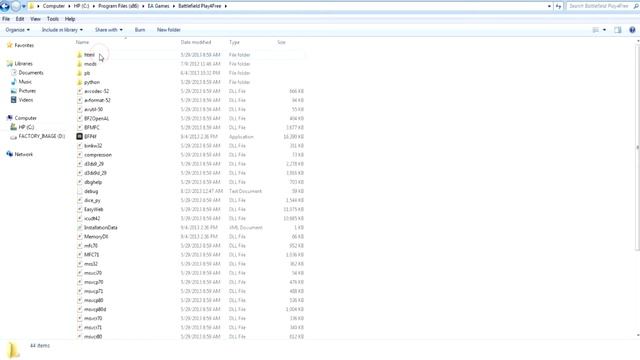Select the dice_py file name
640x360 pixels.
click(92, 200)
